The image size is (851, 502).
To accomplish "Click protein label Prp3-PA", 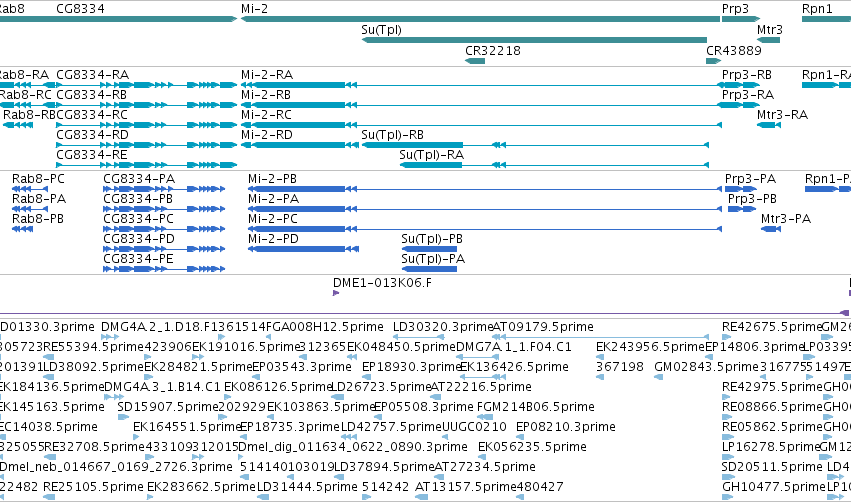I will pyautogui.click(x=751, y=179).
